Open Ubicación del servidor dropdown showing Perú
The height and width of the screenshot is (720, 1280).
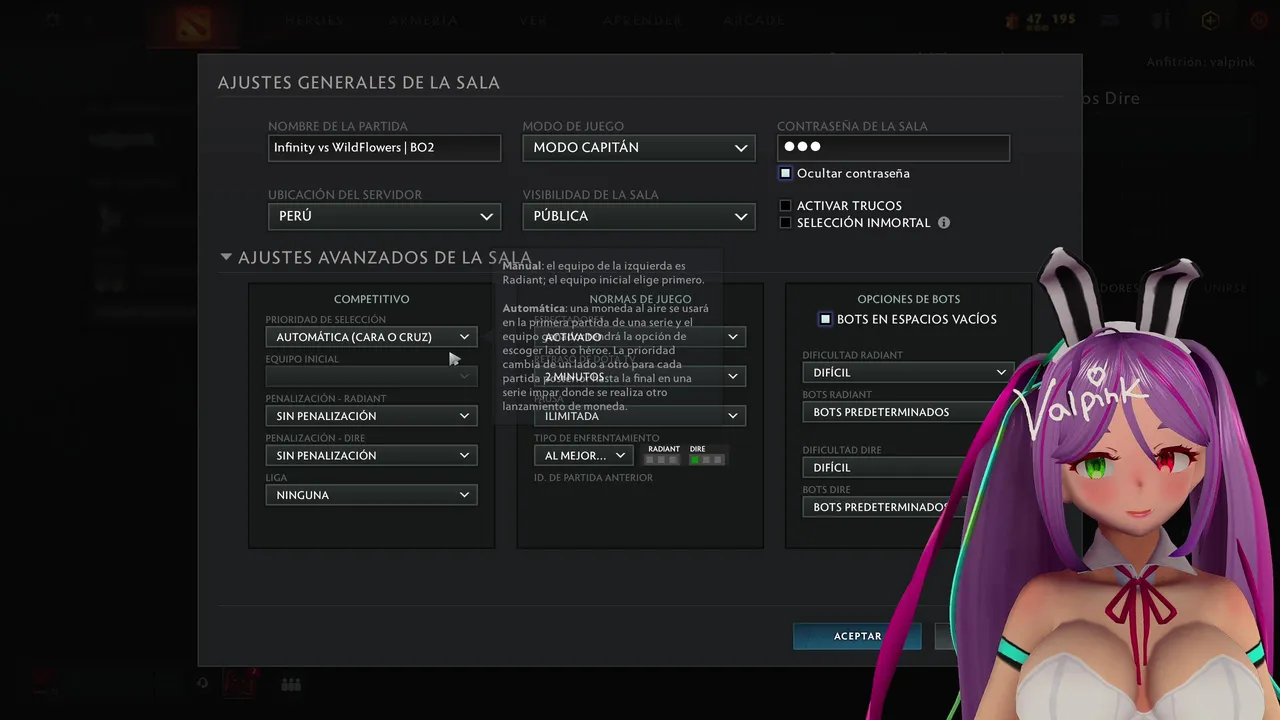point(384,216)
